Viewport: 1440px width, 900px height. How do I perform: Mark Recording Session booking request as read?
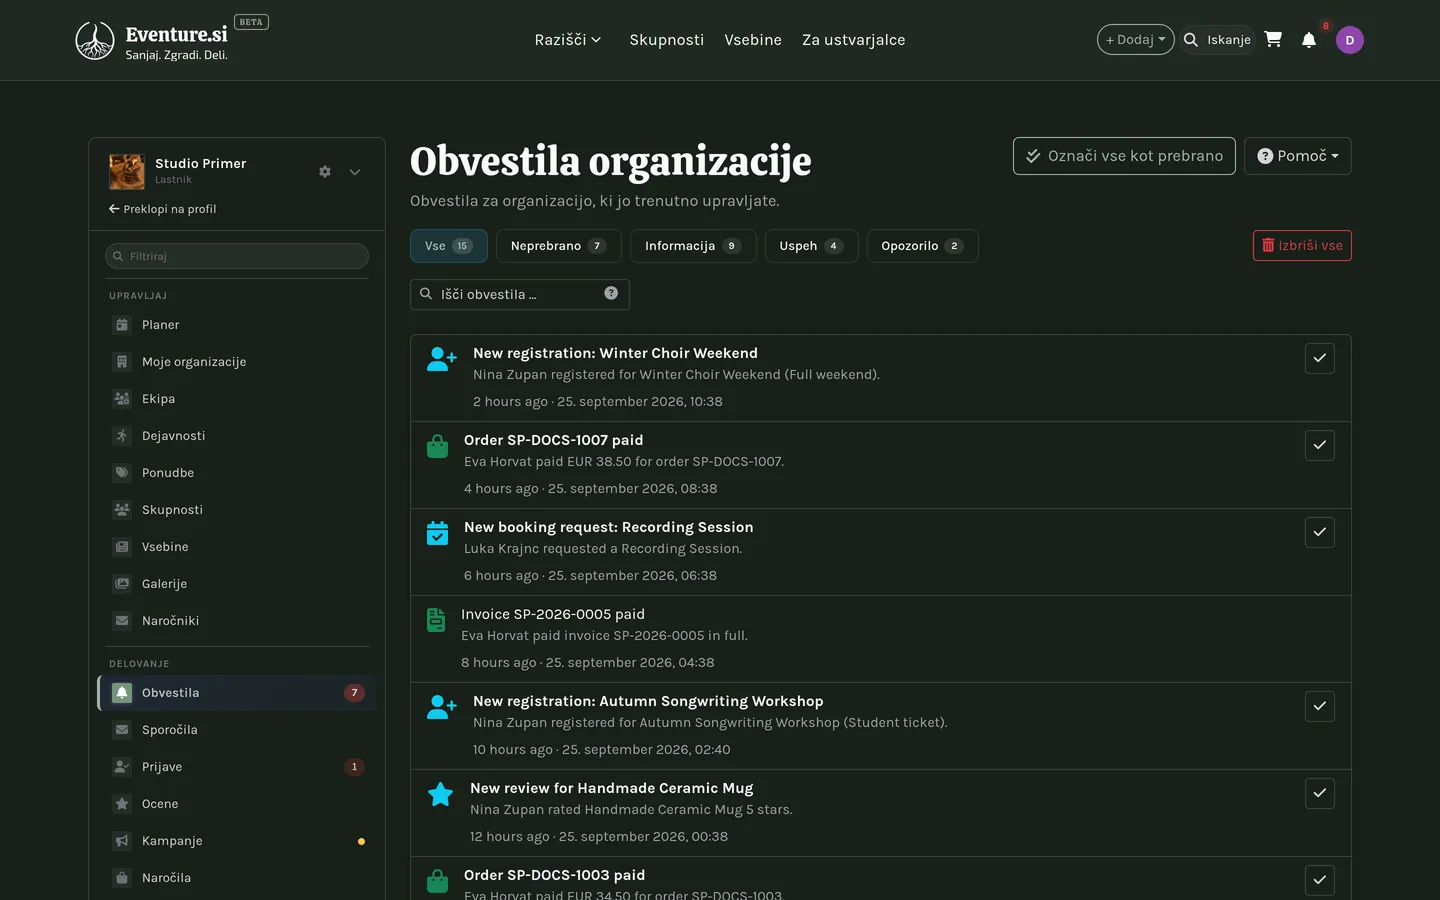tap(1320, 532)
